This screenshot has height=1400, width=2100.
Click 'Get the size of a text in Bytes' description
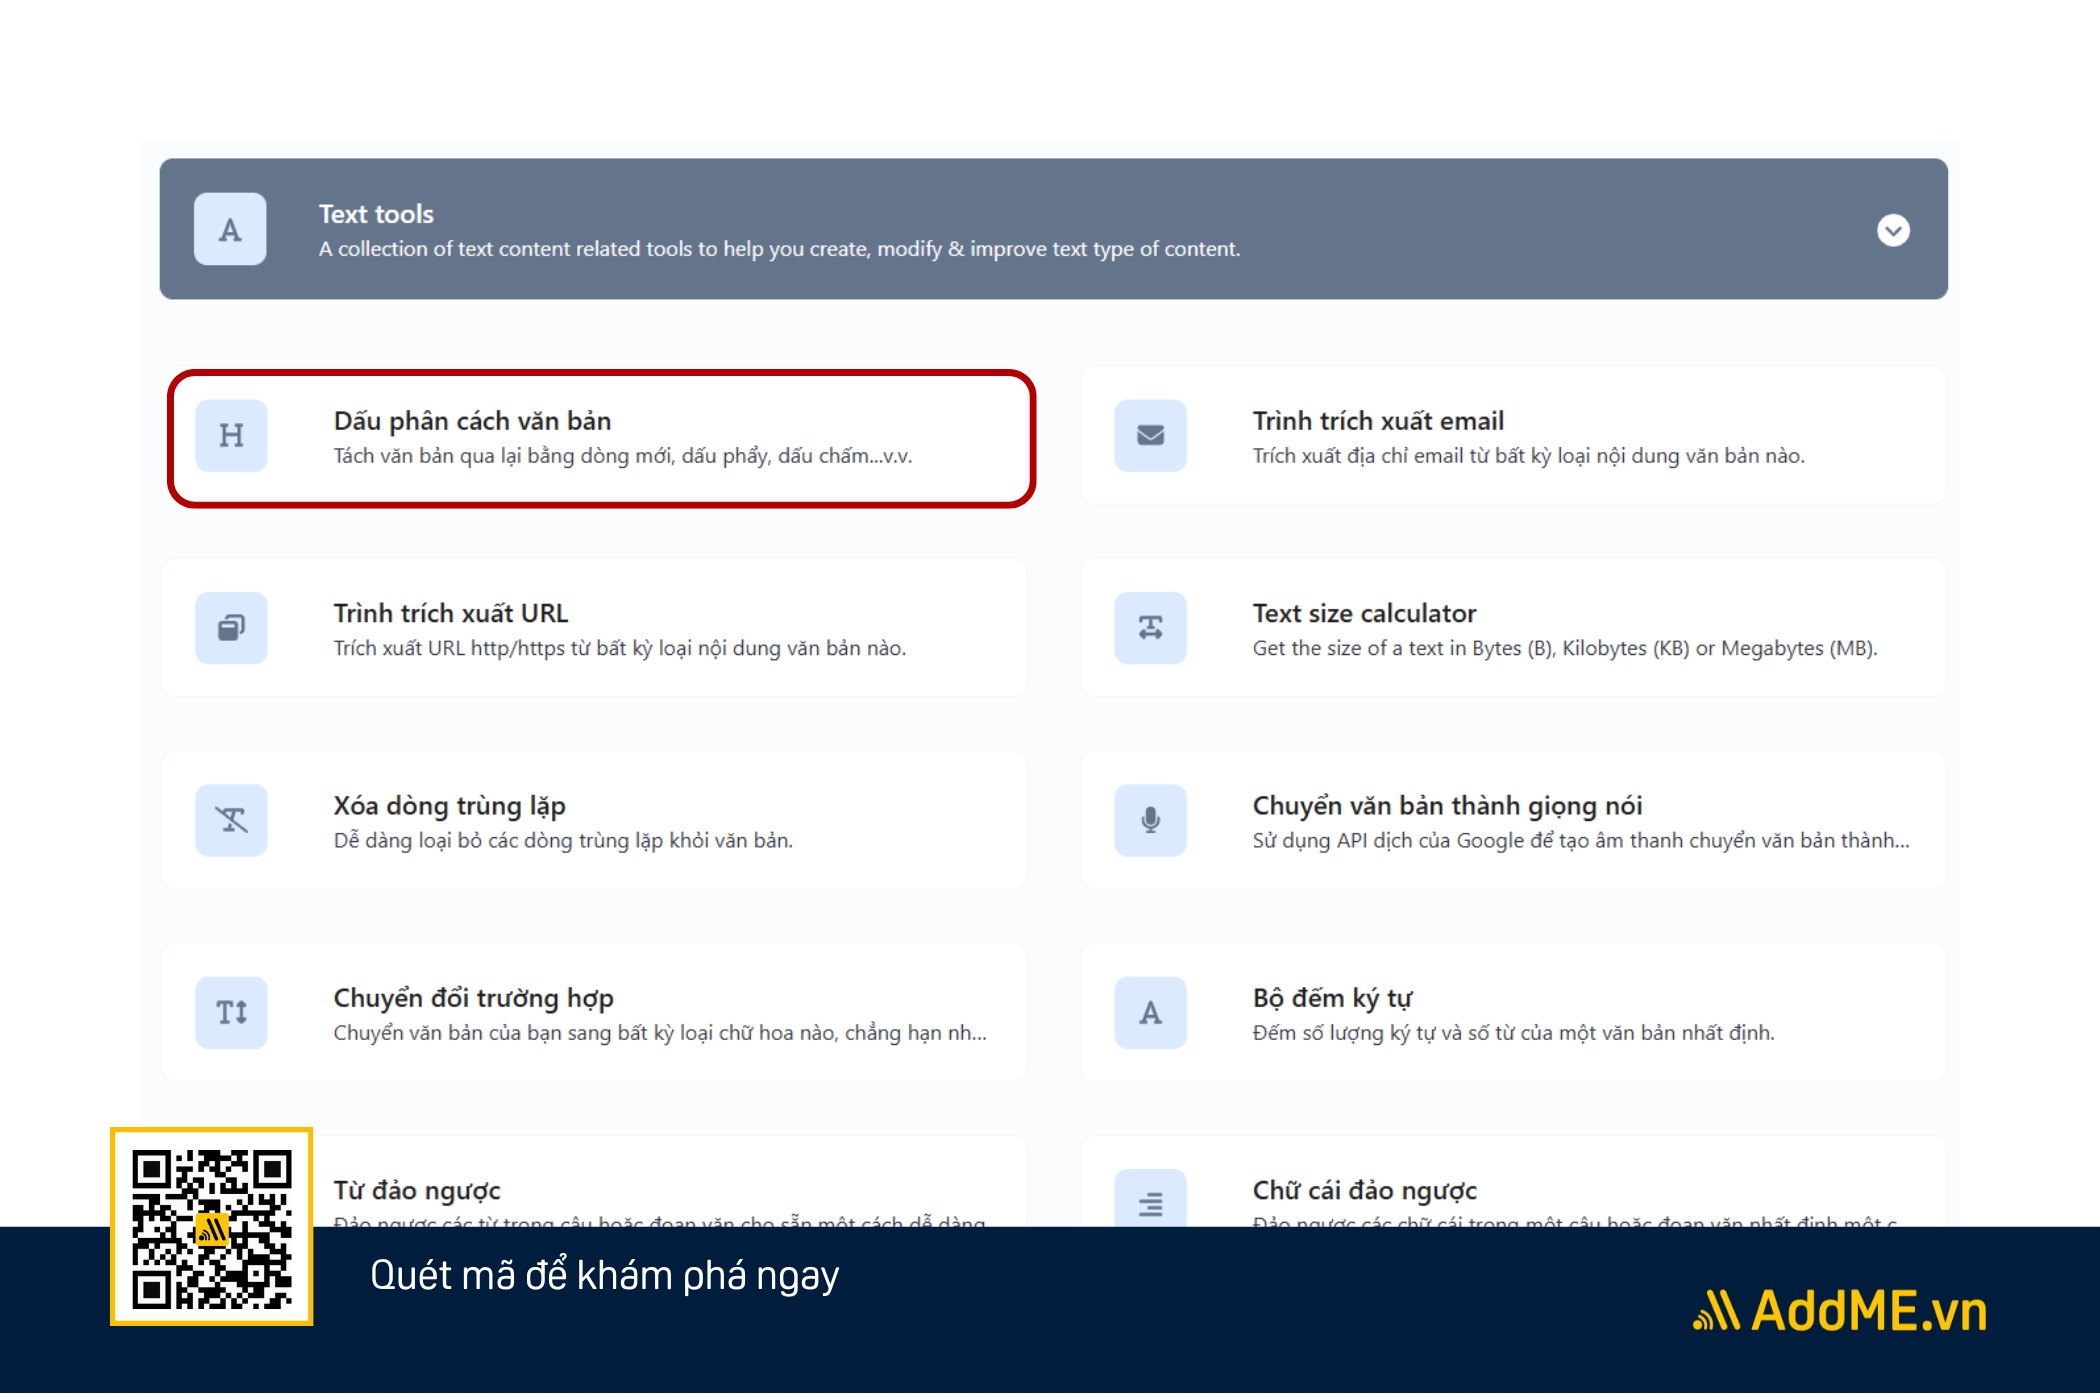[1564, 648]
